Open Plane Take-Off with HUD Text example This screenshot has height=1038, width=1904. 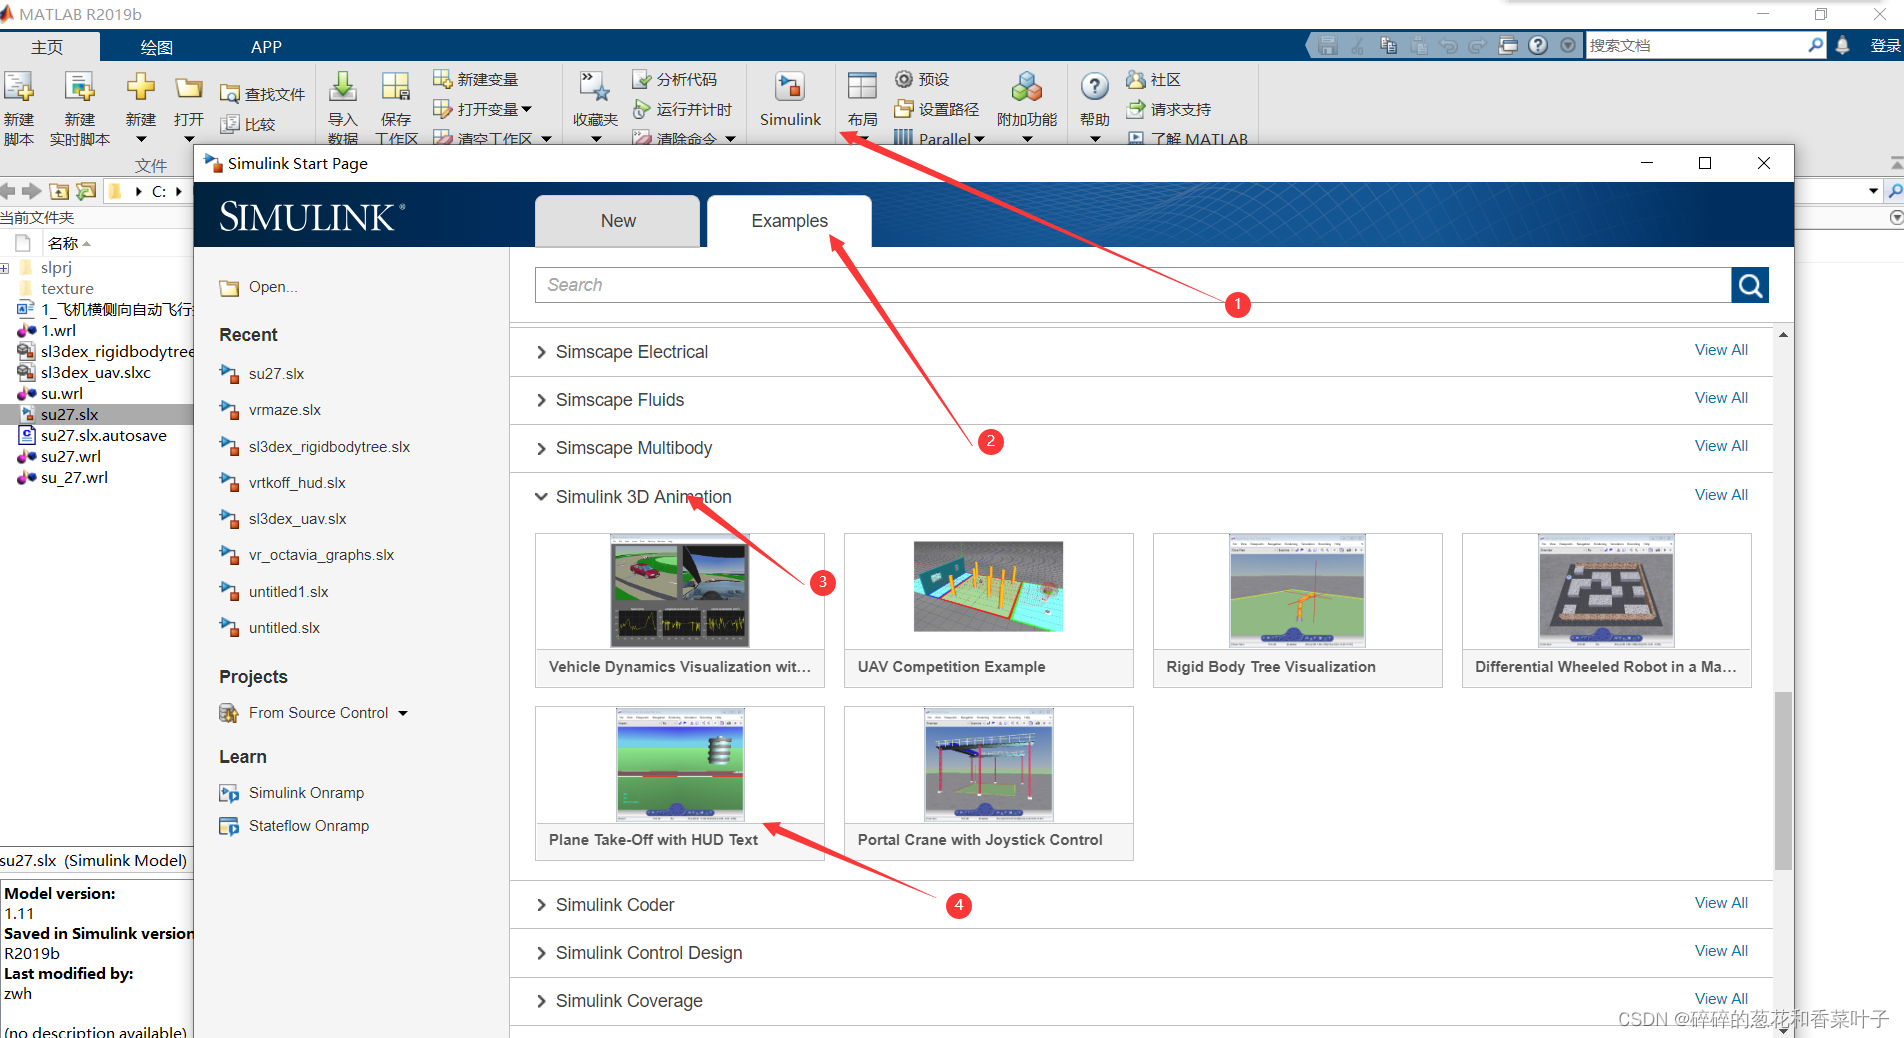click(x=680, y=783)
